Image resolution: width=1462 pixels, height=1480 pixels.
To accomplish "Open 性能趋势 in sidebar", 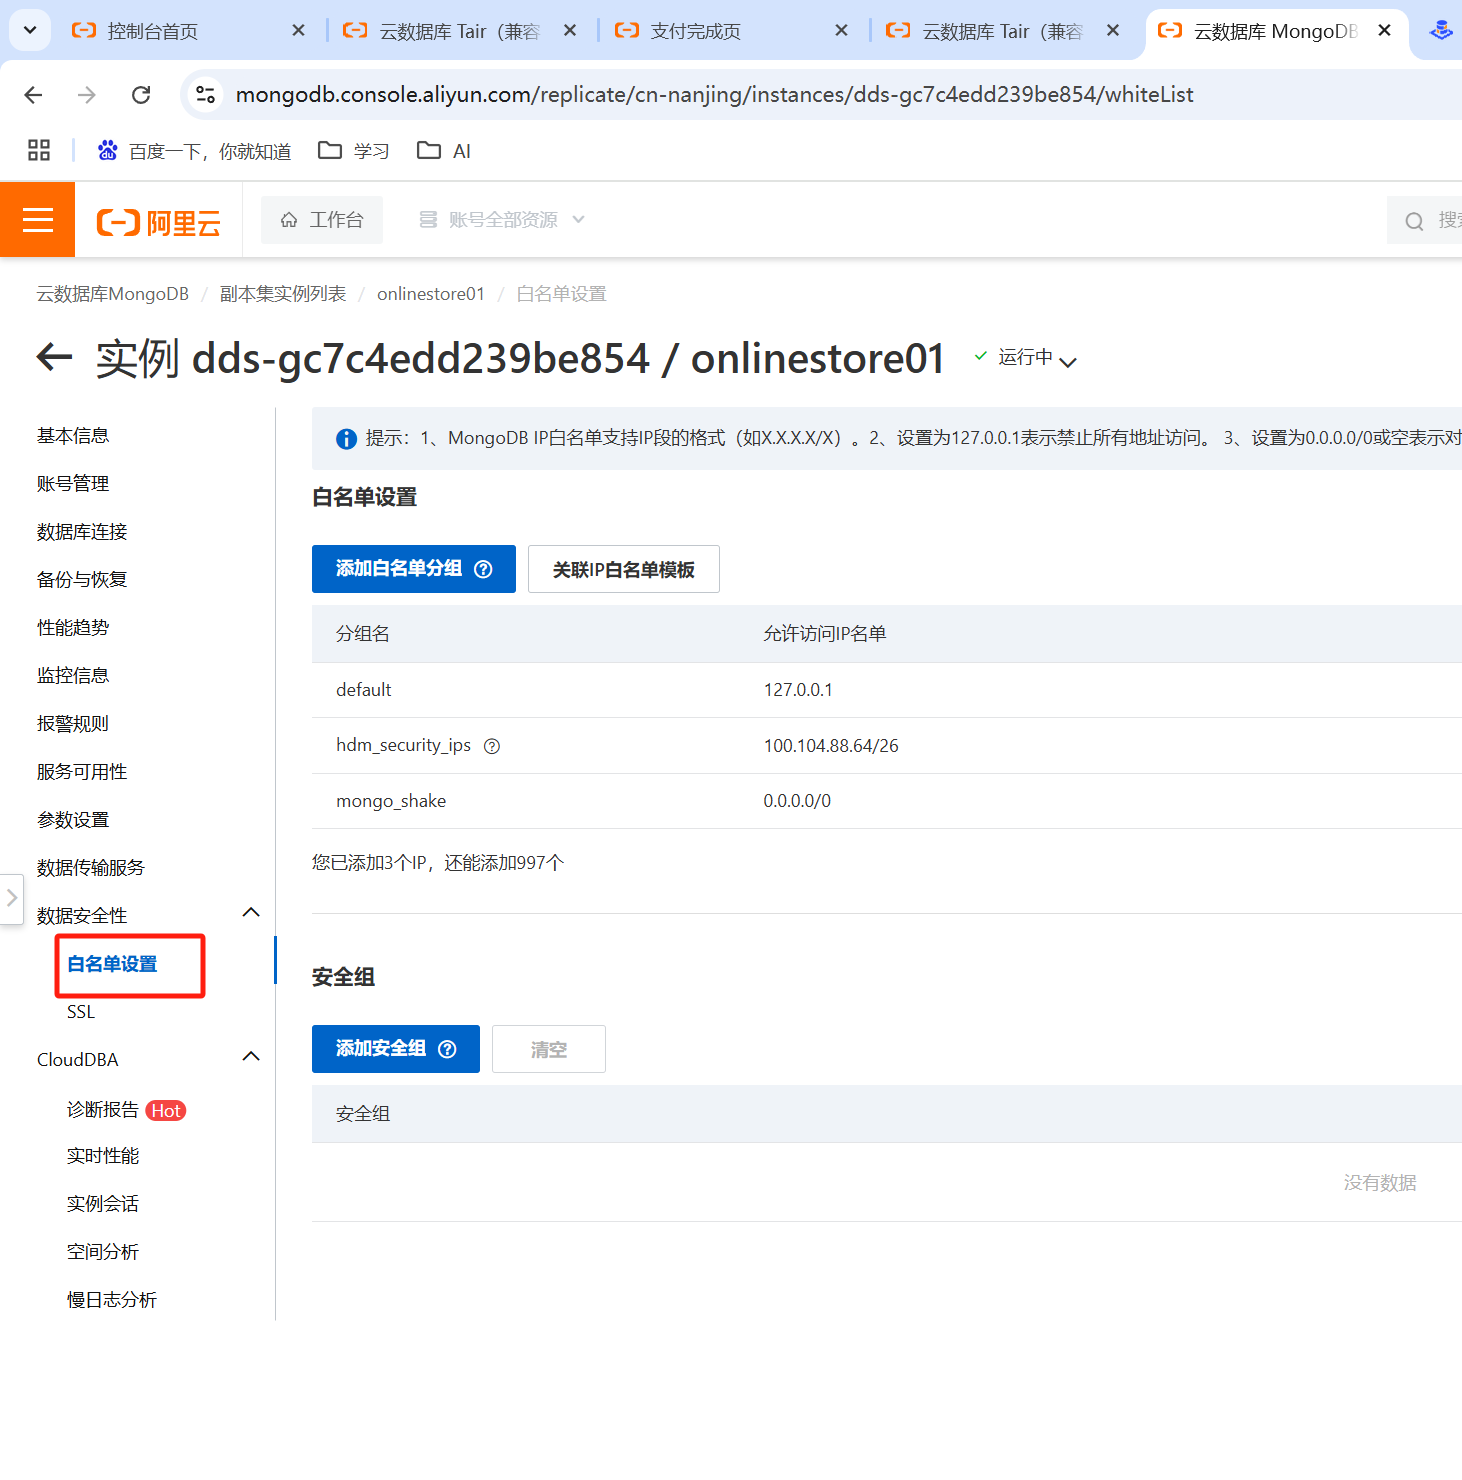I will tap(73, 628).
